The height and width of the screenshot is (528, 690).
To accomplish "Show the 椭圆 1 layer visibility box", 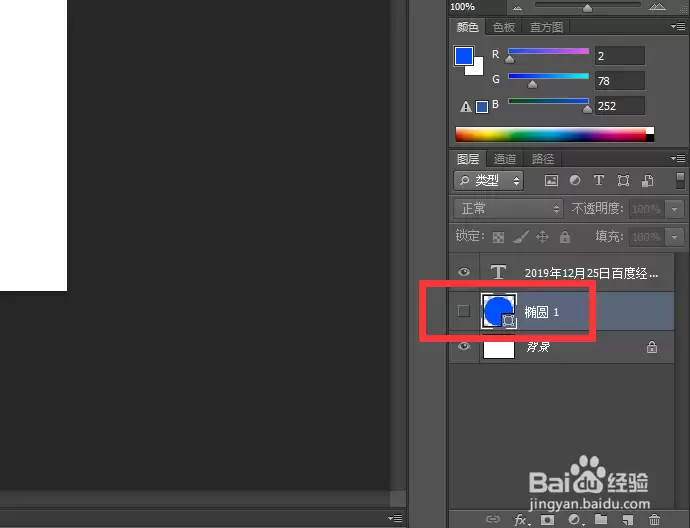I will click(463, 311).
